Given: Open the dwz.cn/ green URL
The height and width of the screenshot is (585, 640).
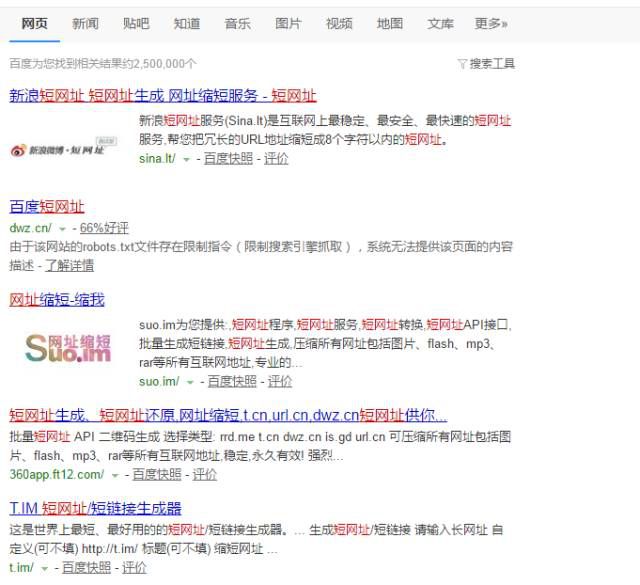Looking at the screenshot, I should coord(31,228).
